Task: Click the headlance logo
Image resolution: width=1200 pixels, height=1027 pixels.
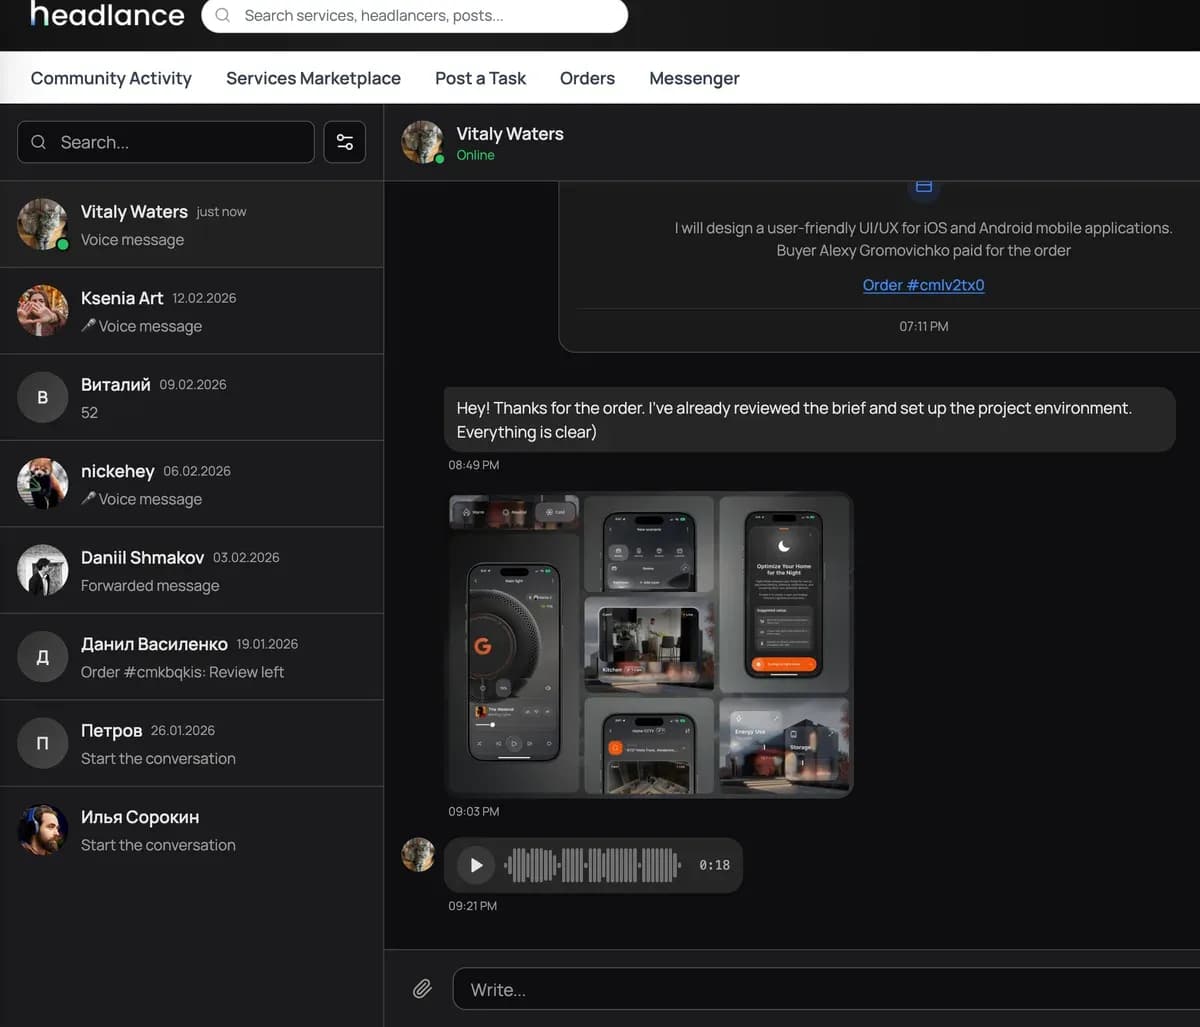Action: [107, 15]
